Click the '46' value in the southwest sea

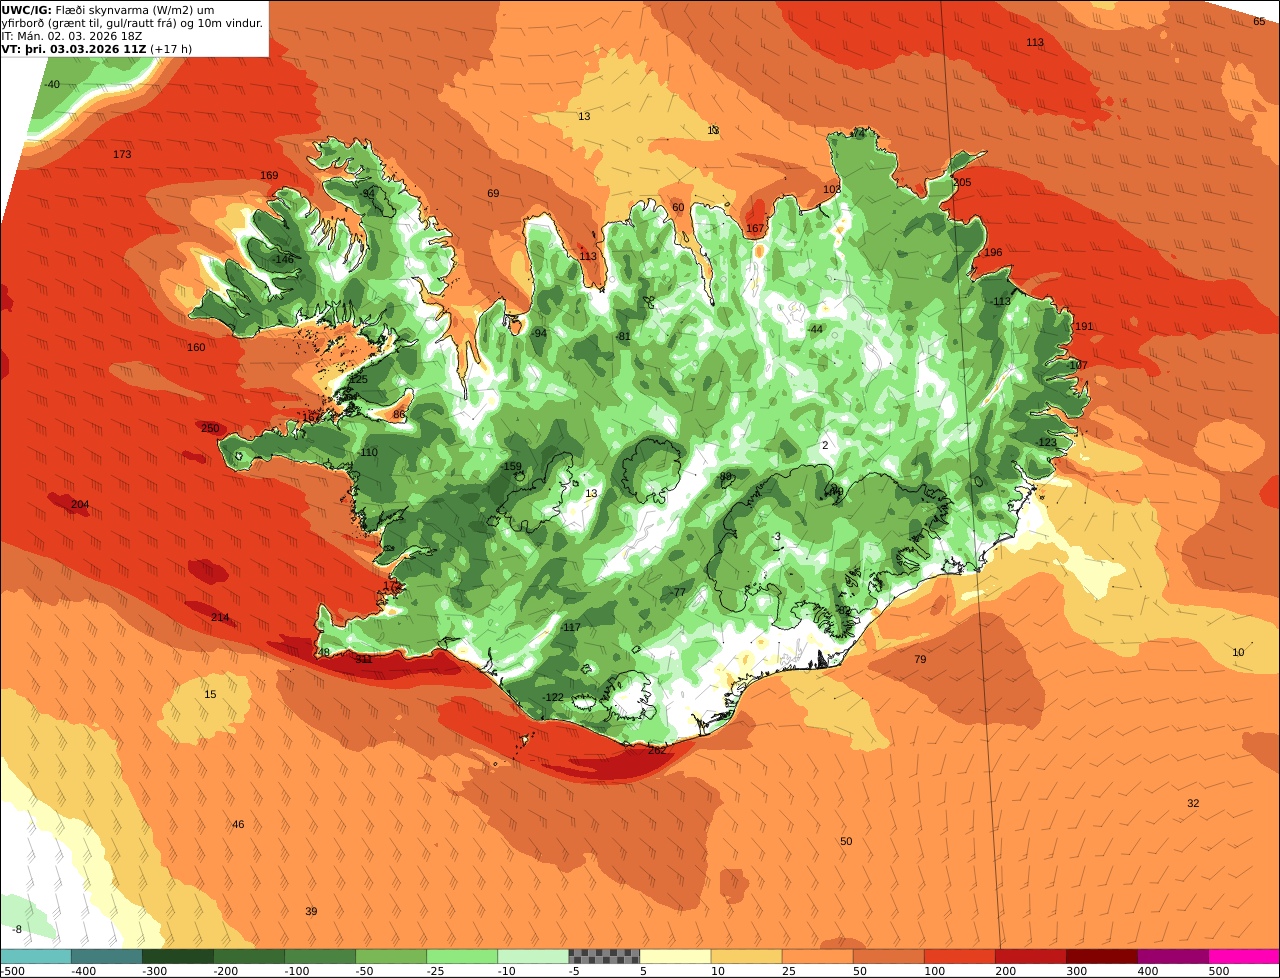point(238,824)
